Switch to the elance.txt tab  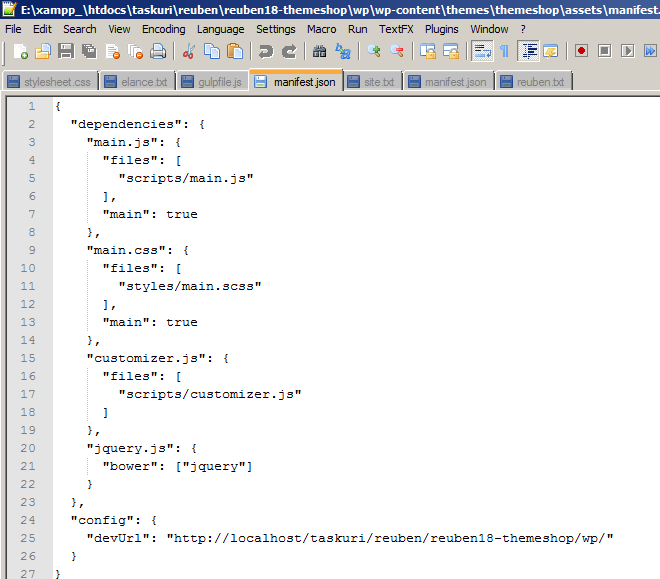137,82
